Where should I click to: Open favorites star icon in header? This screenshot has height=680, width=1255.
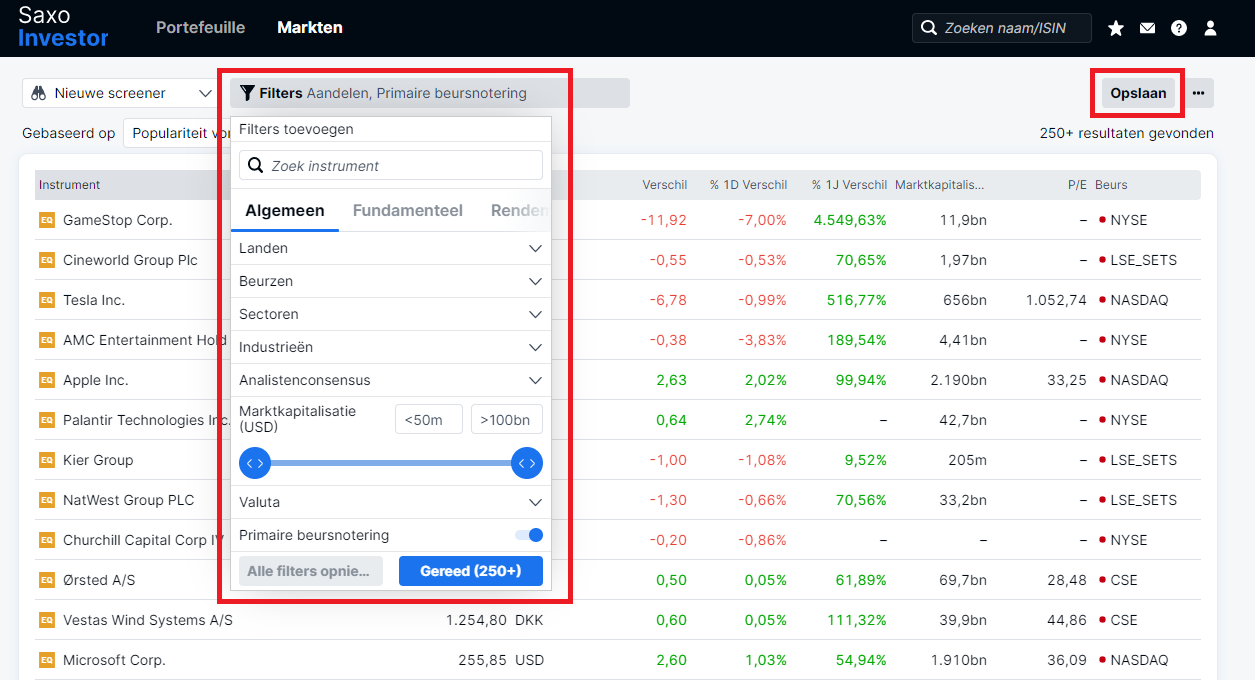click(1116, 28)
